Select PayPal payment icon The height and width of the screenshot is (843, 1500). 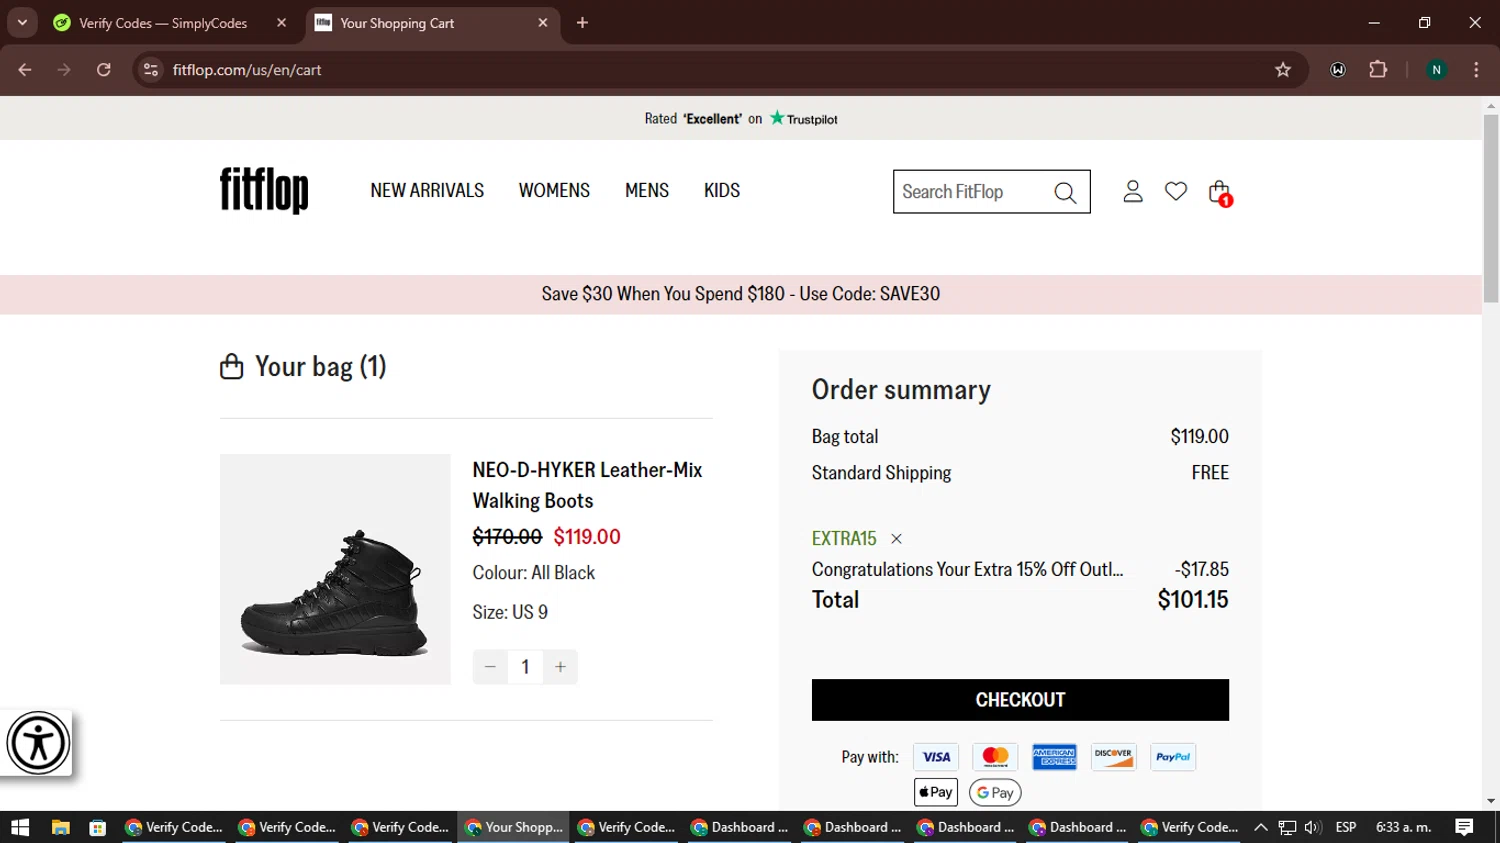click(x=1173, y=757)
